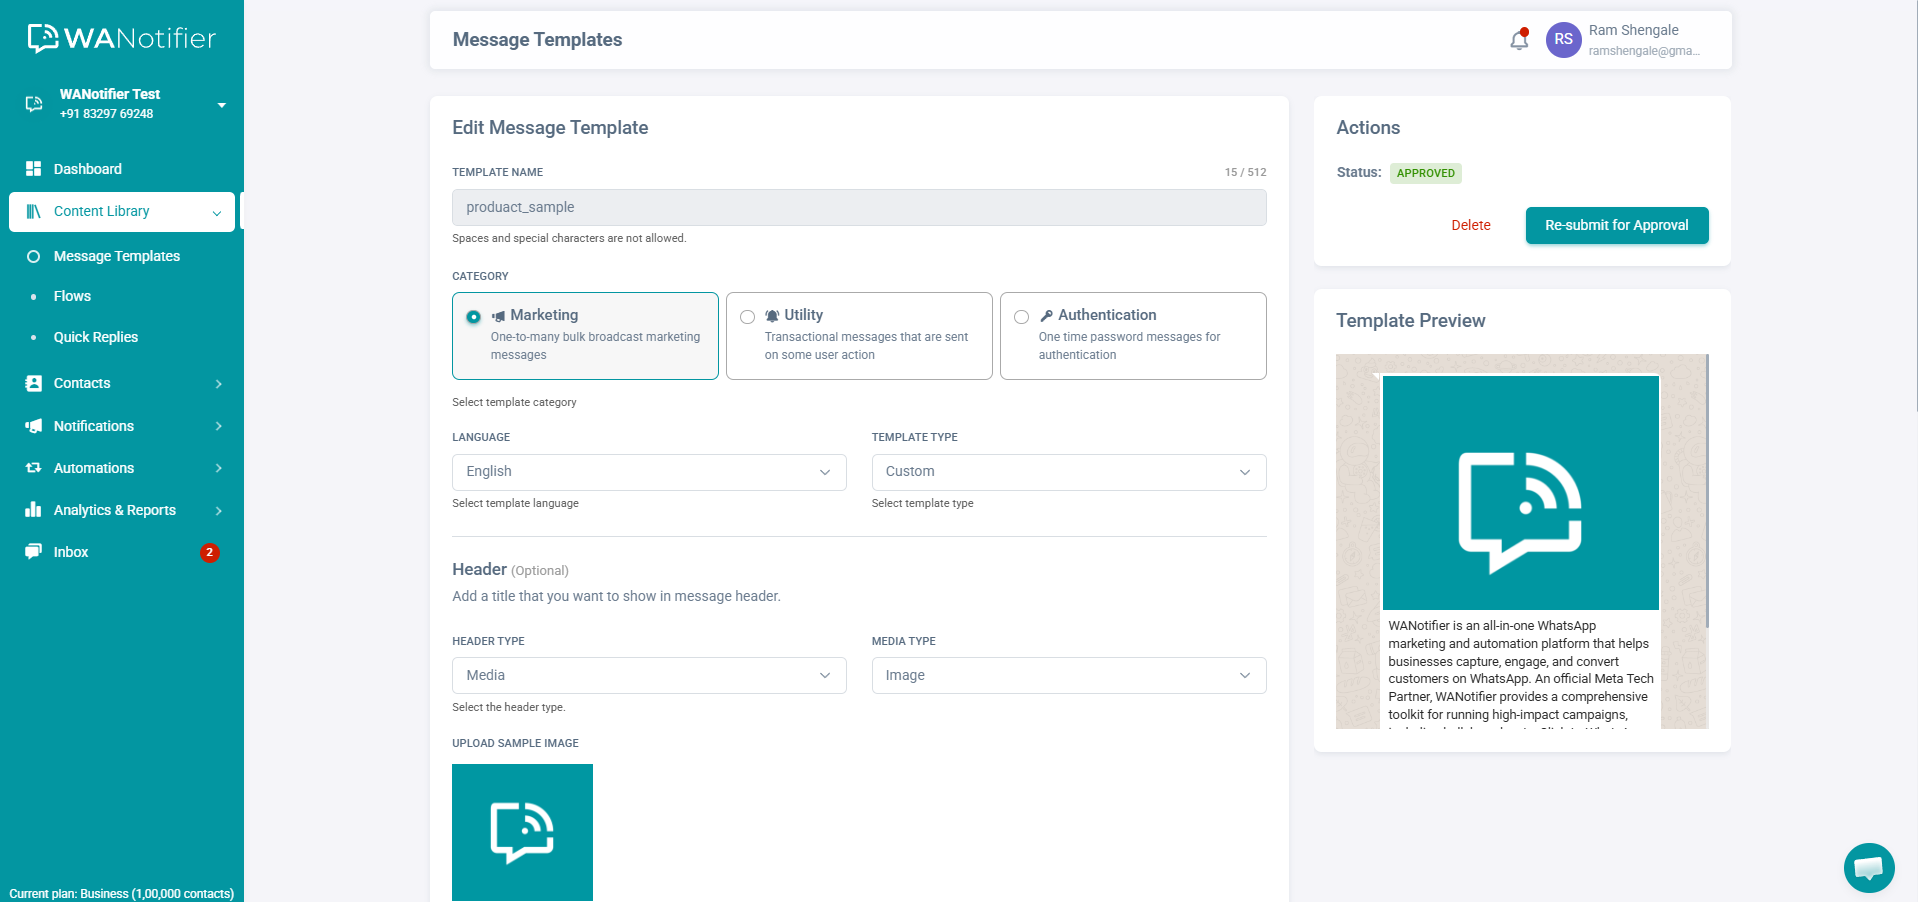Viewport: 1918px width, 902px height.
Task: Open the live chat support bubble
Action: pos(1868,867)
